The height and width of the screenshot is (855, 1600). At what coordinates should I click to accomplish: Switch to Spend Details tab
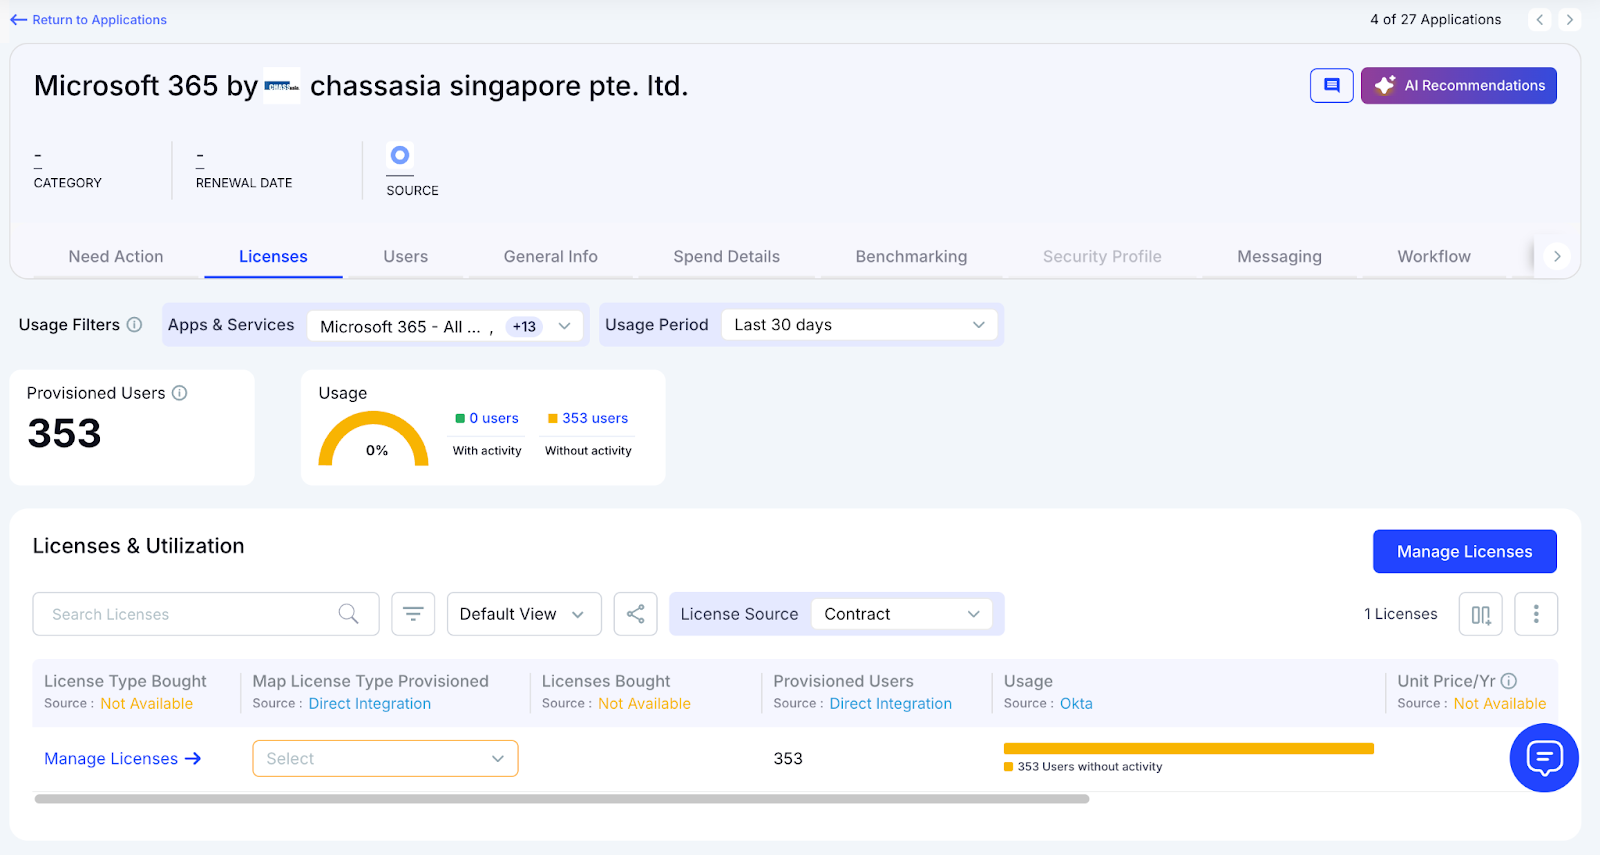point(727,257)
